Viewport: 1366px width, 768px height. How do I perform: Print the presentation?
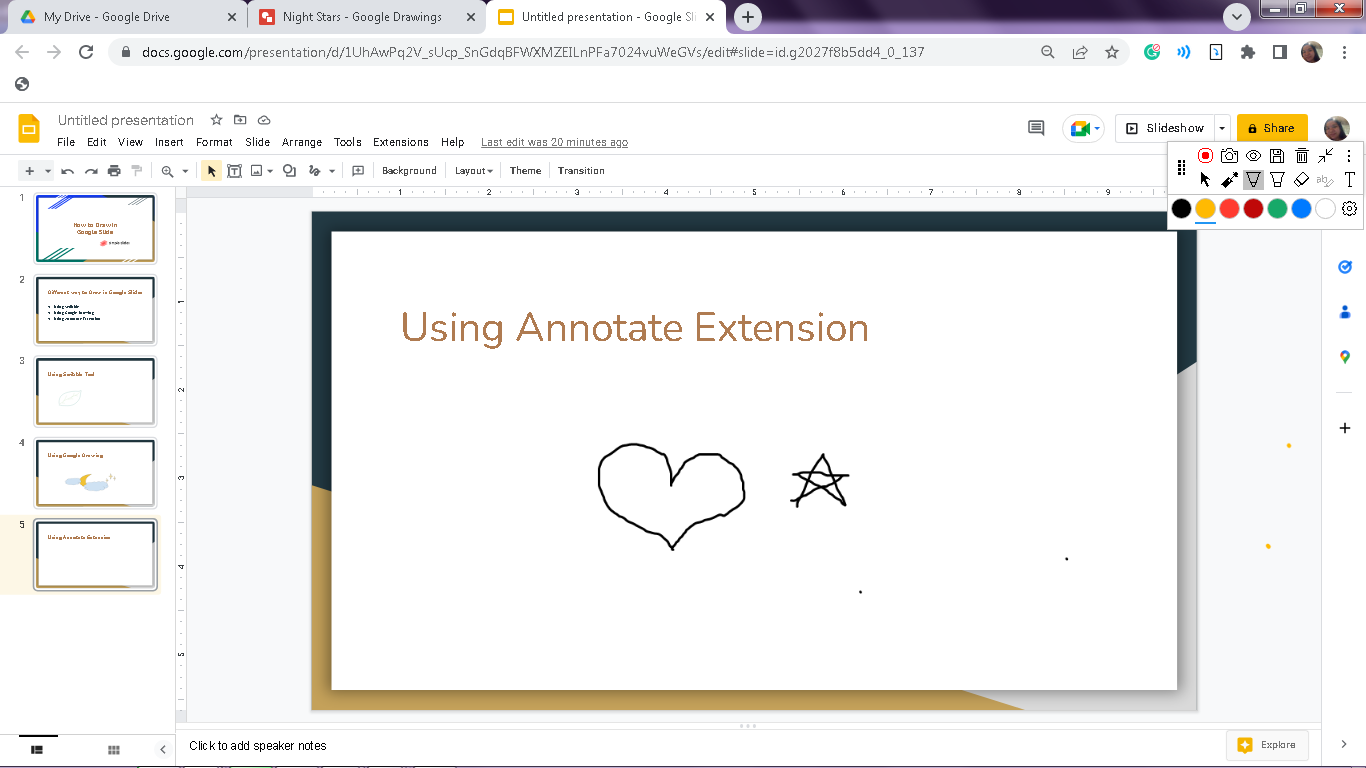click(114, 171)
